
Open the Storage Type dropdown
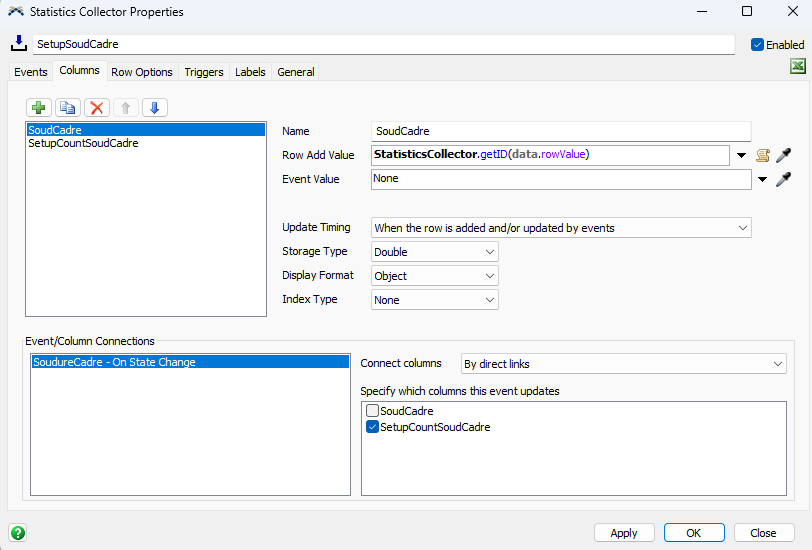[x=434, y=252]
